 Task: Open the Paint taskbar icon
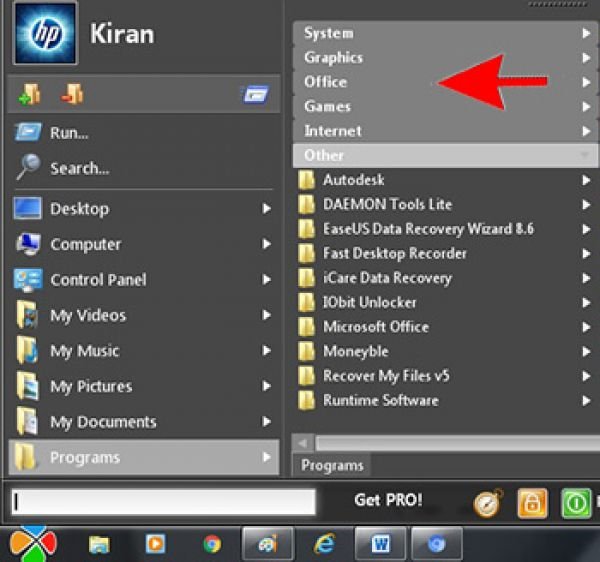tap(268, 544)
